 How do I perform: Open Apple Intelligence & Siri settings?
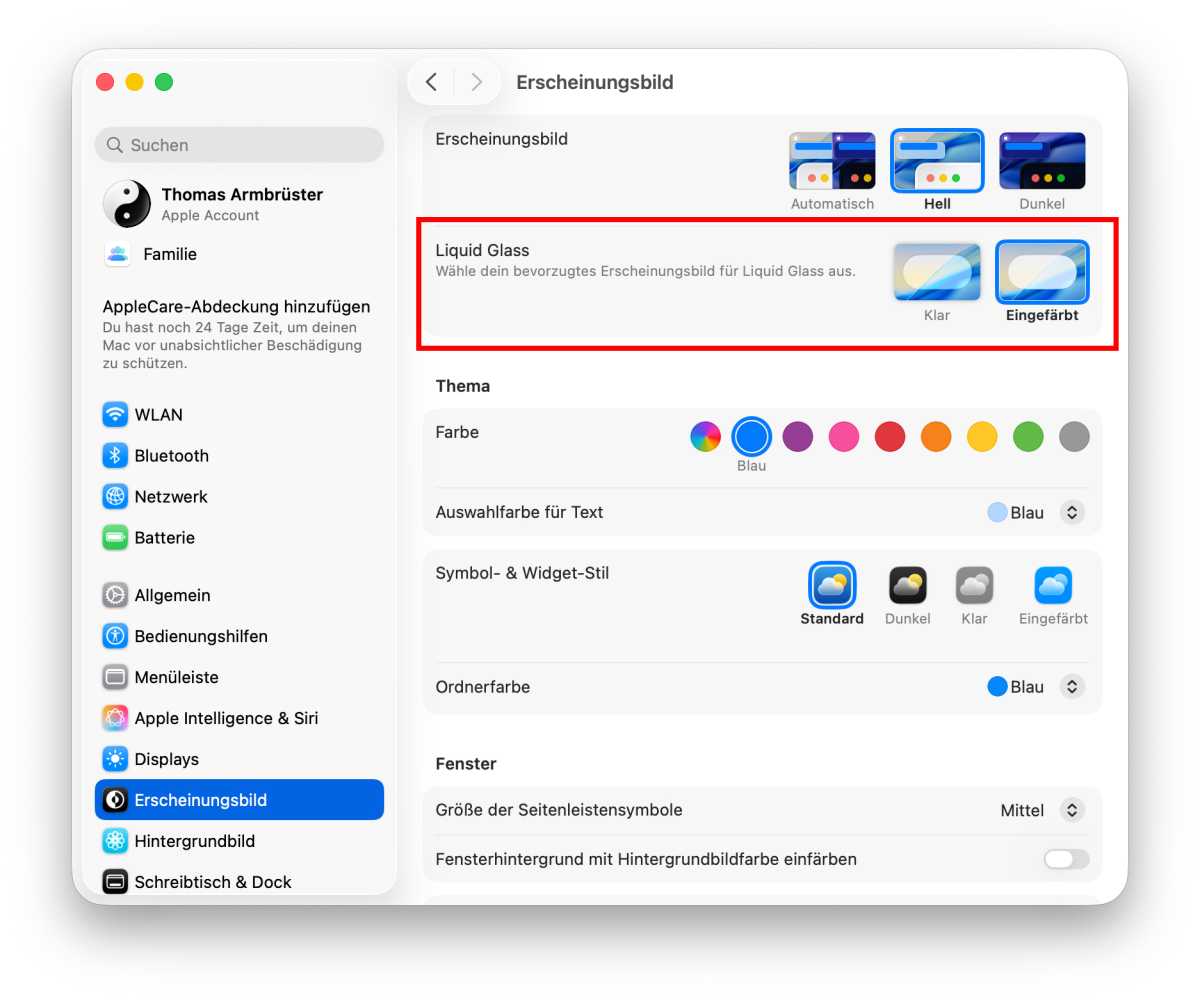[226, 718]
